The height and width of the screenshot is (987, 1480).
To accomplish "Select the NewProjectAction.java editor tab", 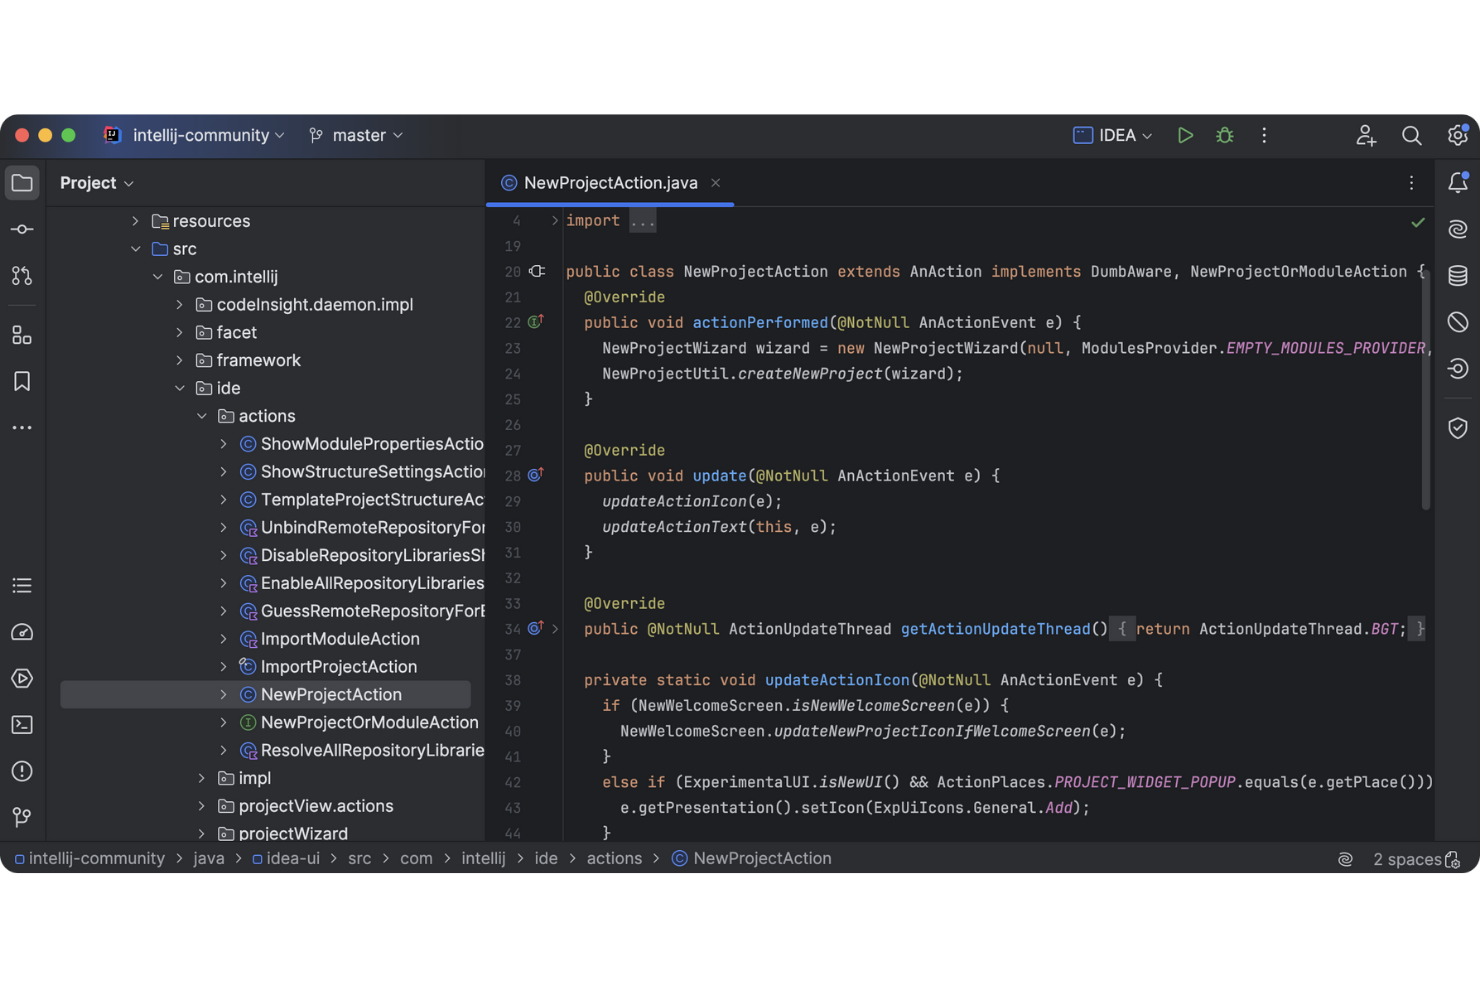I will pyautogui.click(x=610, y=183).
